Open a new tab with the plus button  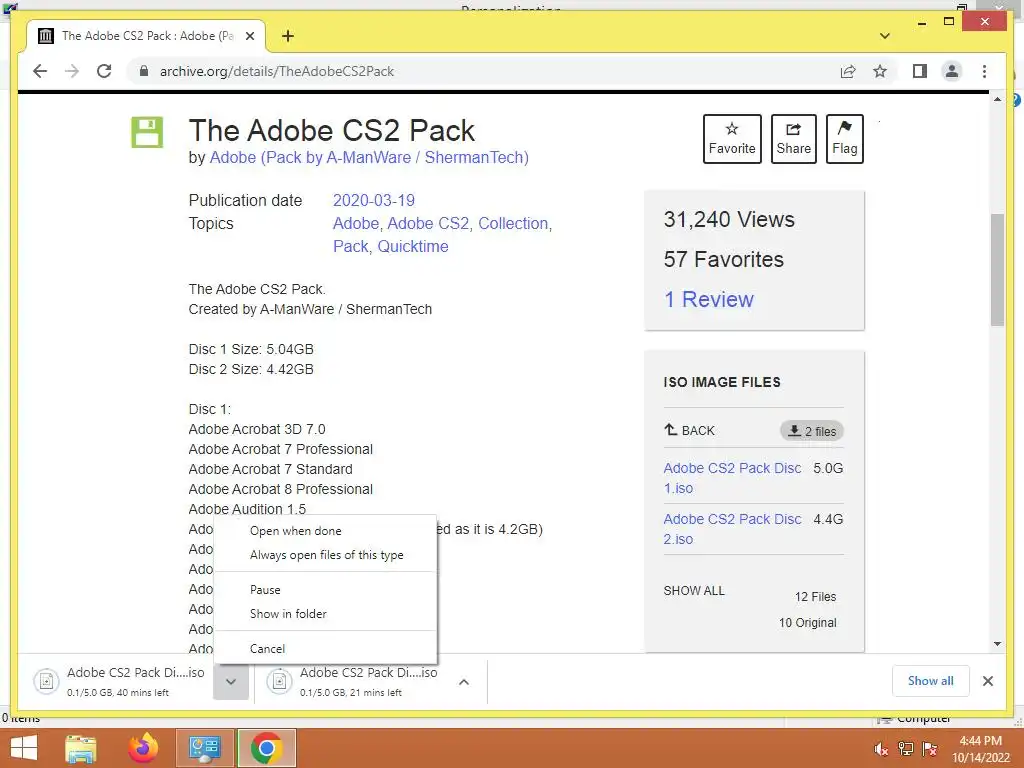click(x=287, y=36)
